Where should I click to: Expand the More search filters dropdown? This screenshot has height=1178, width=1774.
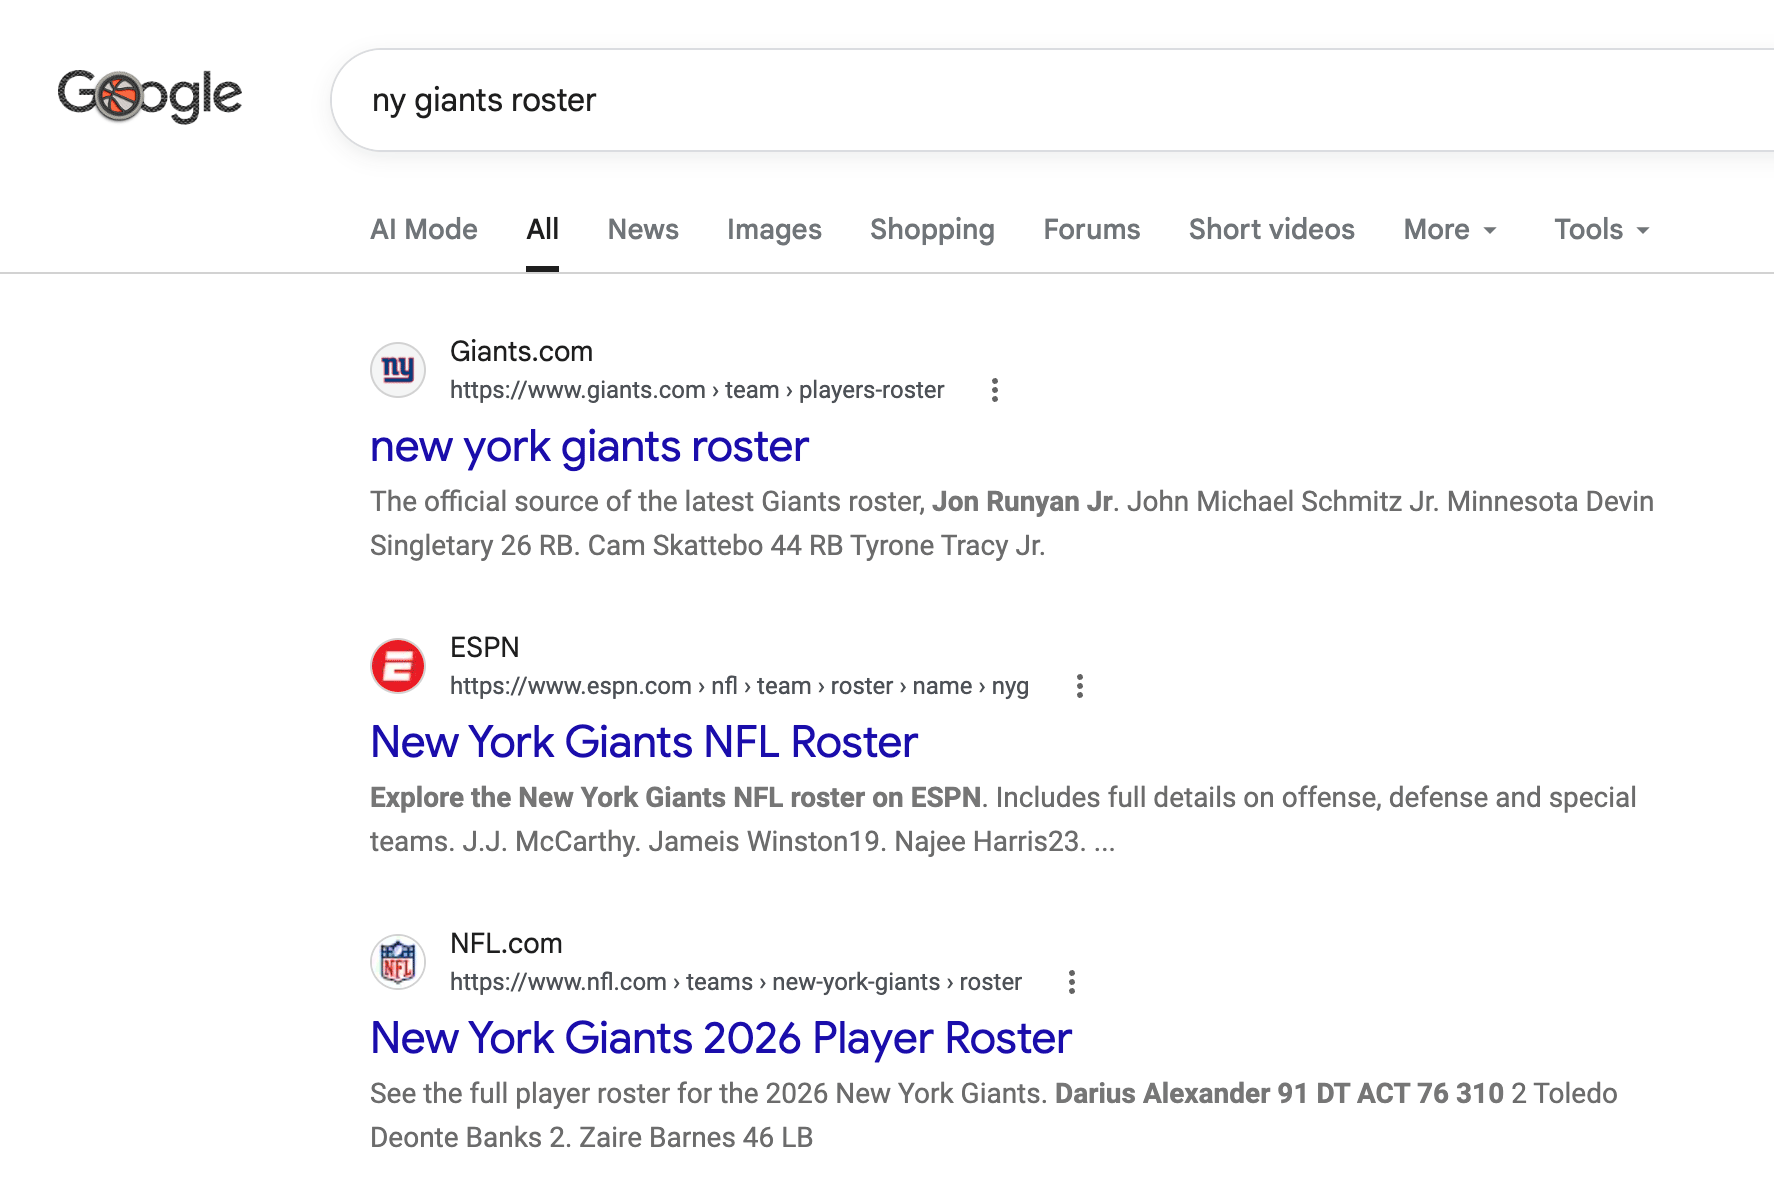click(x=1450, y=230)
